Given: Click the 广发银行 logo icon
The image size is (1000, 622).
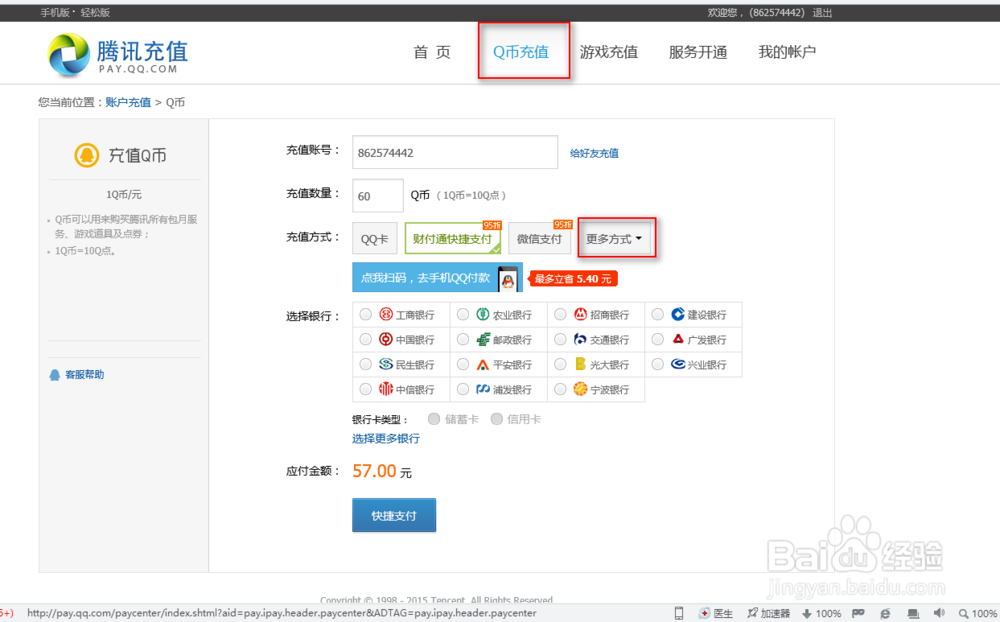Looking at the screenshot, I should coord(678,339).
